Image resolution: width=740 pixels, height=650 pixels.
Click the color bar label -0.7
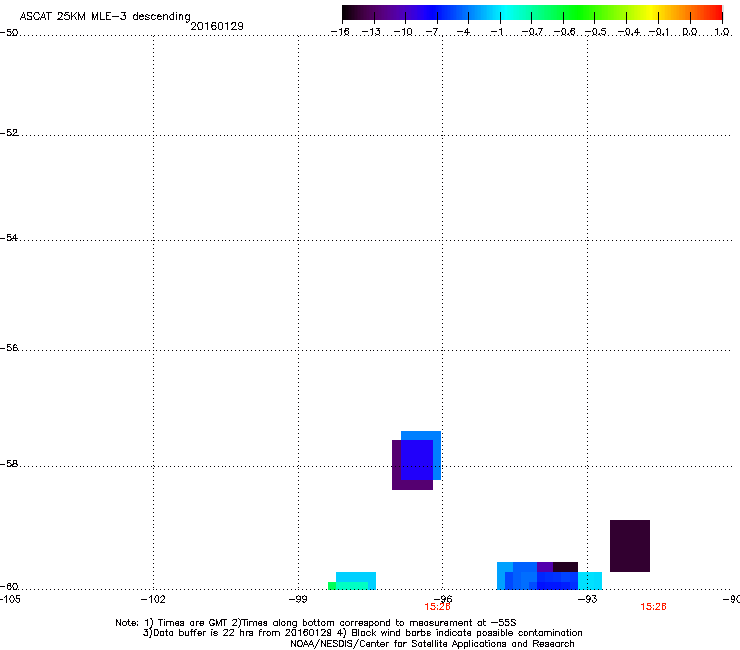pyautogui.click(x=532, y=32)
